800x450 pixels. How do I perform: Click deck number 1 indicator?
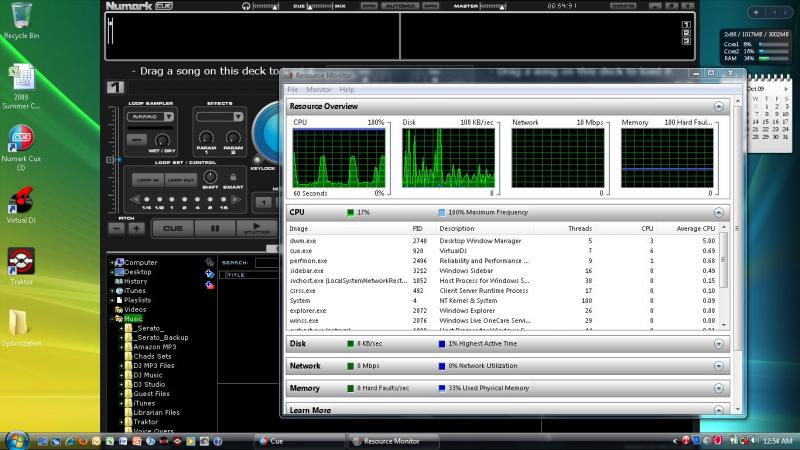(115, 87)
